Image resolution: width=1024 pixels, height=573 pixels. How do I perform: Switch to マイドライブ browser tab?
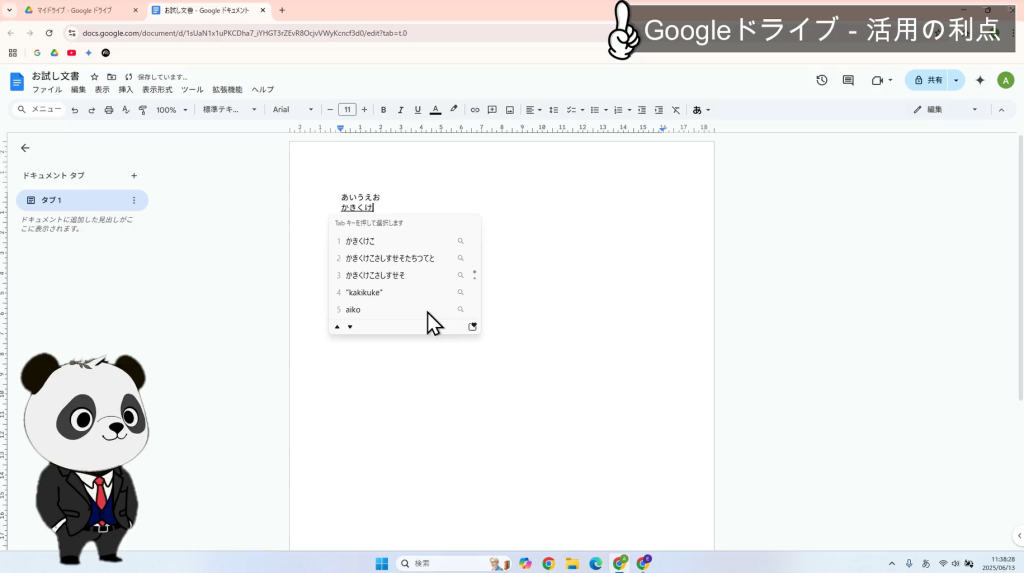(81, 10)
